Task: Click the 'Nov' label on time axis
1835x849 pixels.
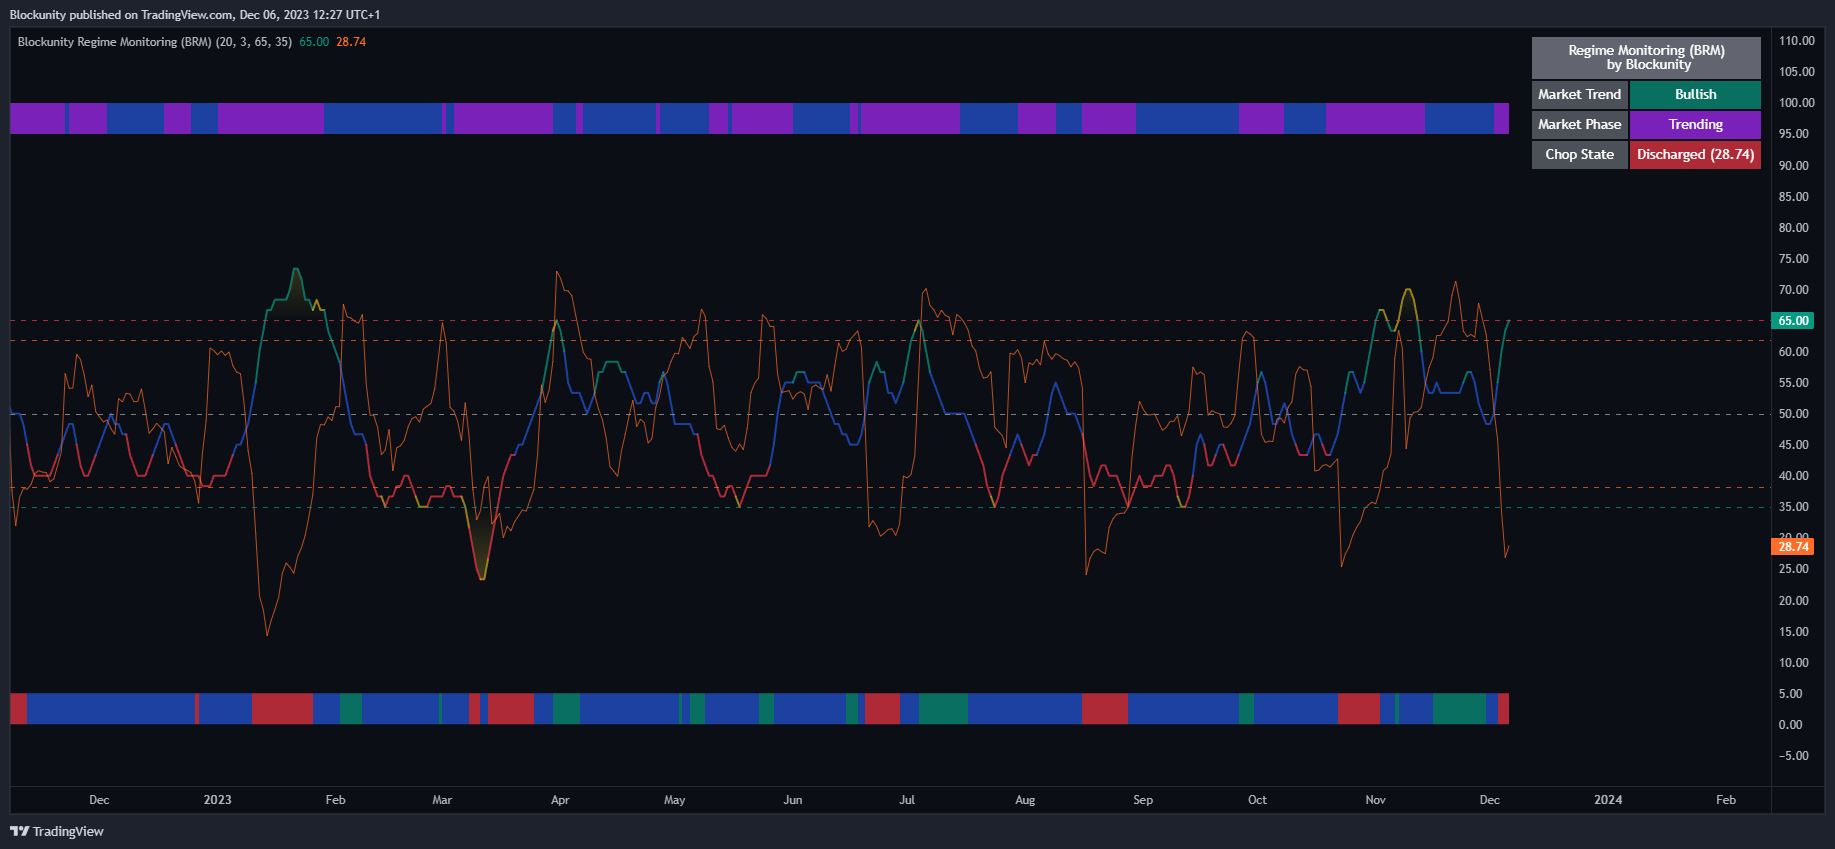Action: point(1376,800)
